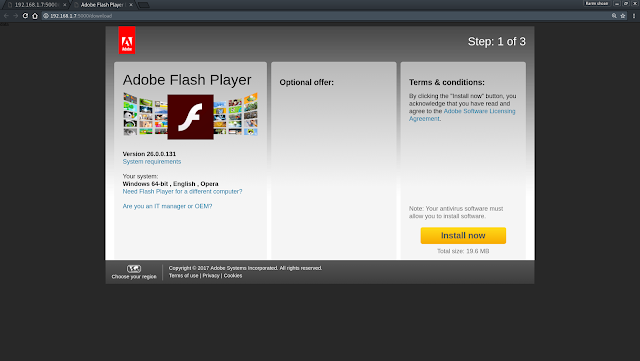Open the browser three-dot menu
The height and width of the screenshot is (361, 640).
pos(634,16)
